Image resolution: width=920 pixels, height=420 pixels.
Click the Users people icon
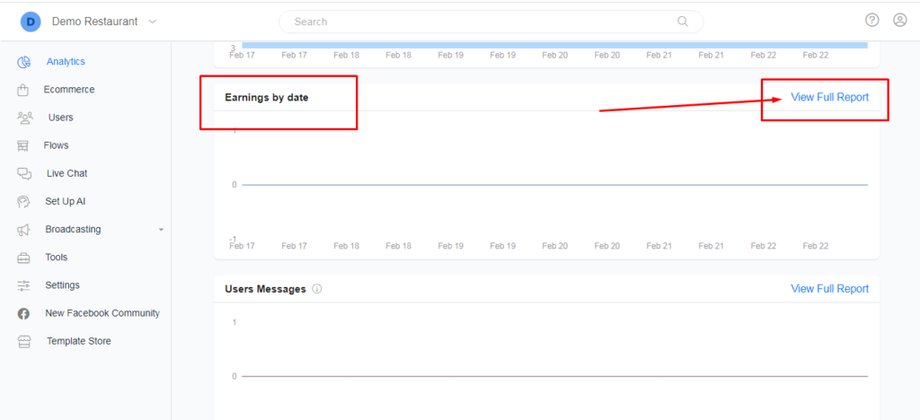25,118
